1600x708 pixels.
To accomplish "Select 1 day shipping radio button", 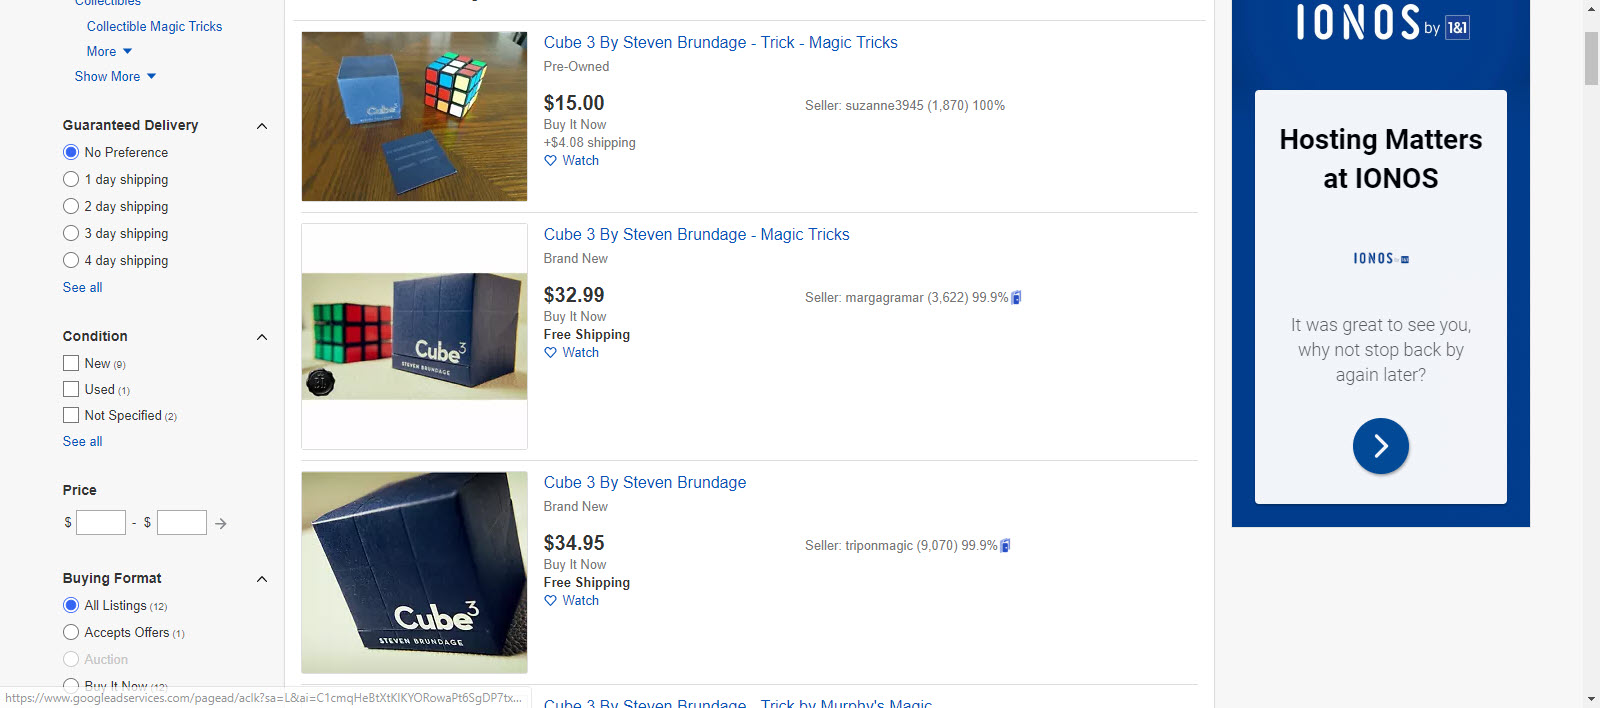I will point(71,179).
